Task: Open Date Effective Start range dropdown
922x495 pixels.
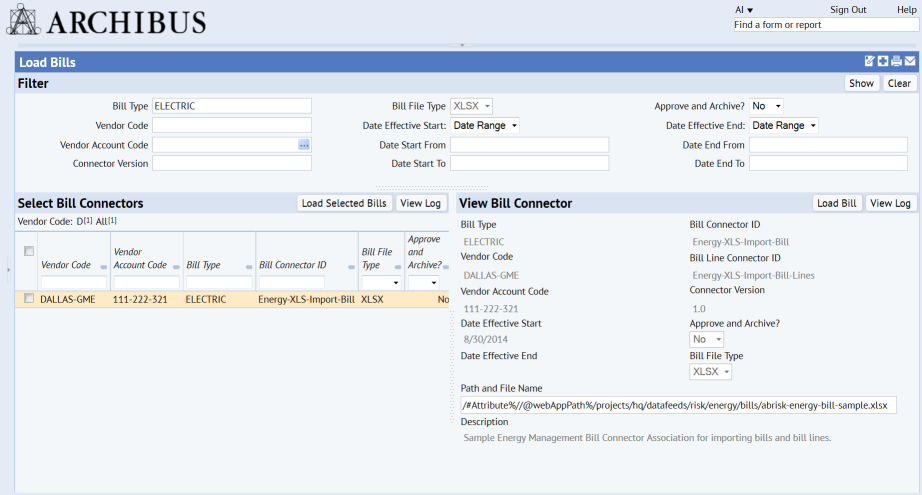Action: pos(485,125)
